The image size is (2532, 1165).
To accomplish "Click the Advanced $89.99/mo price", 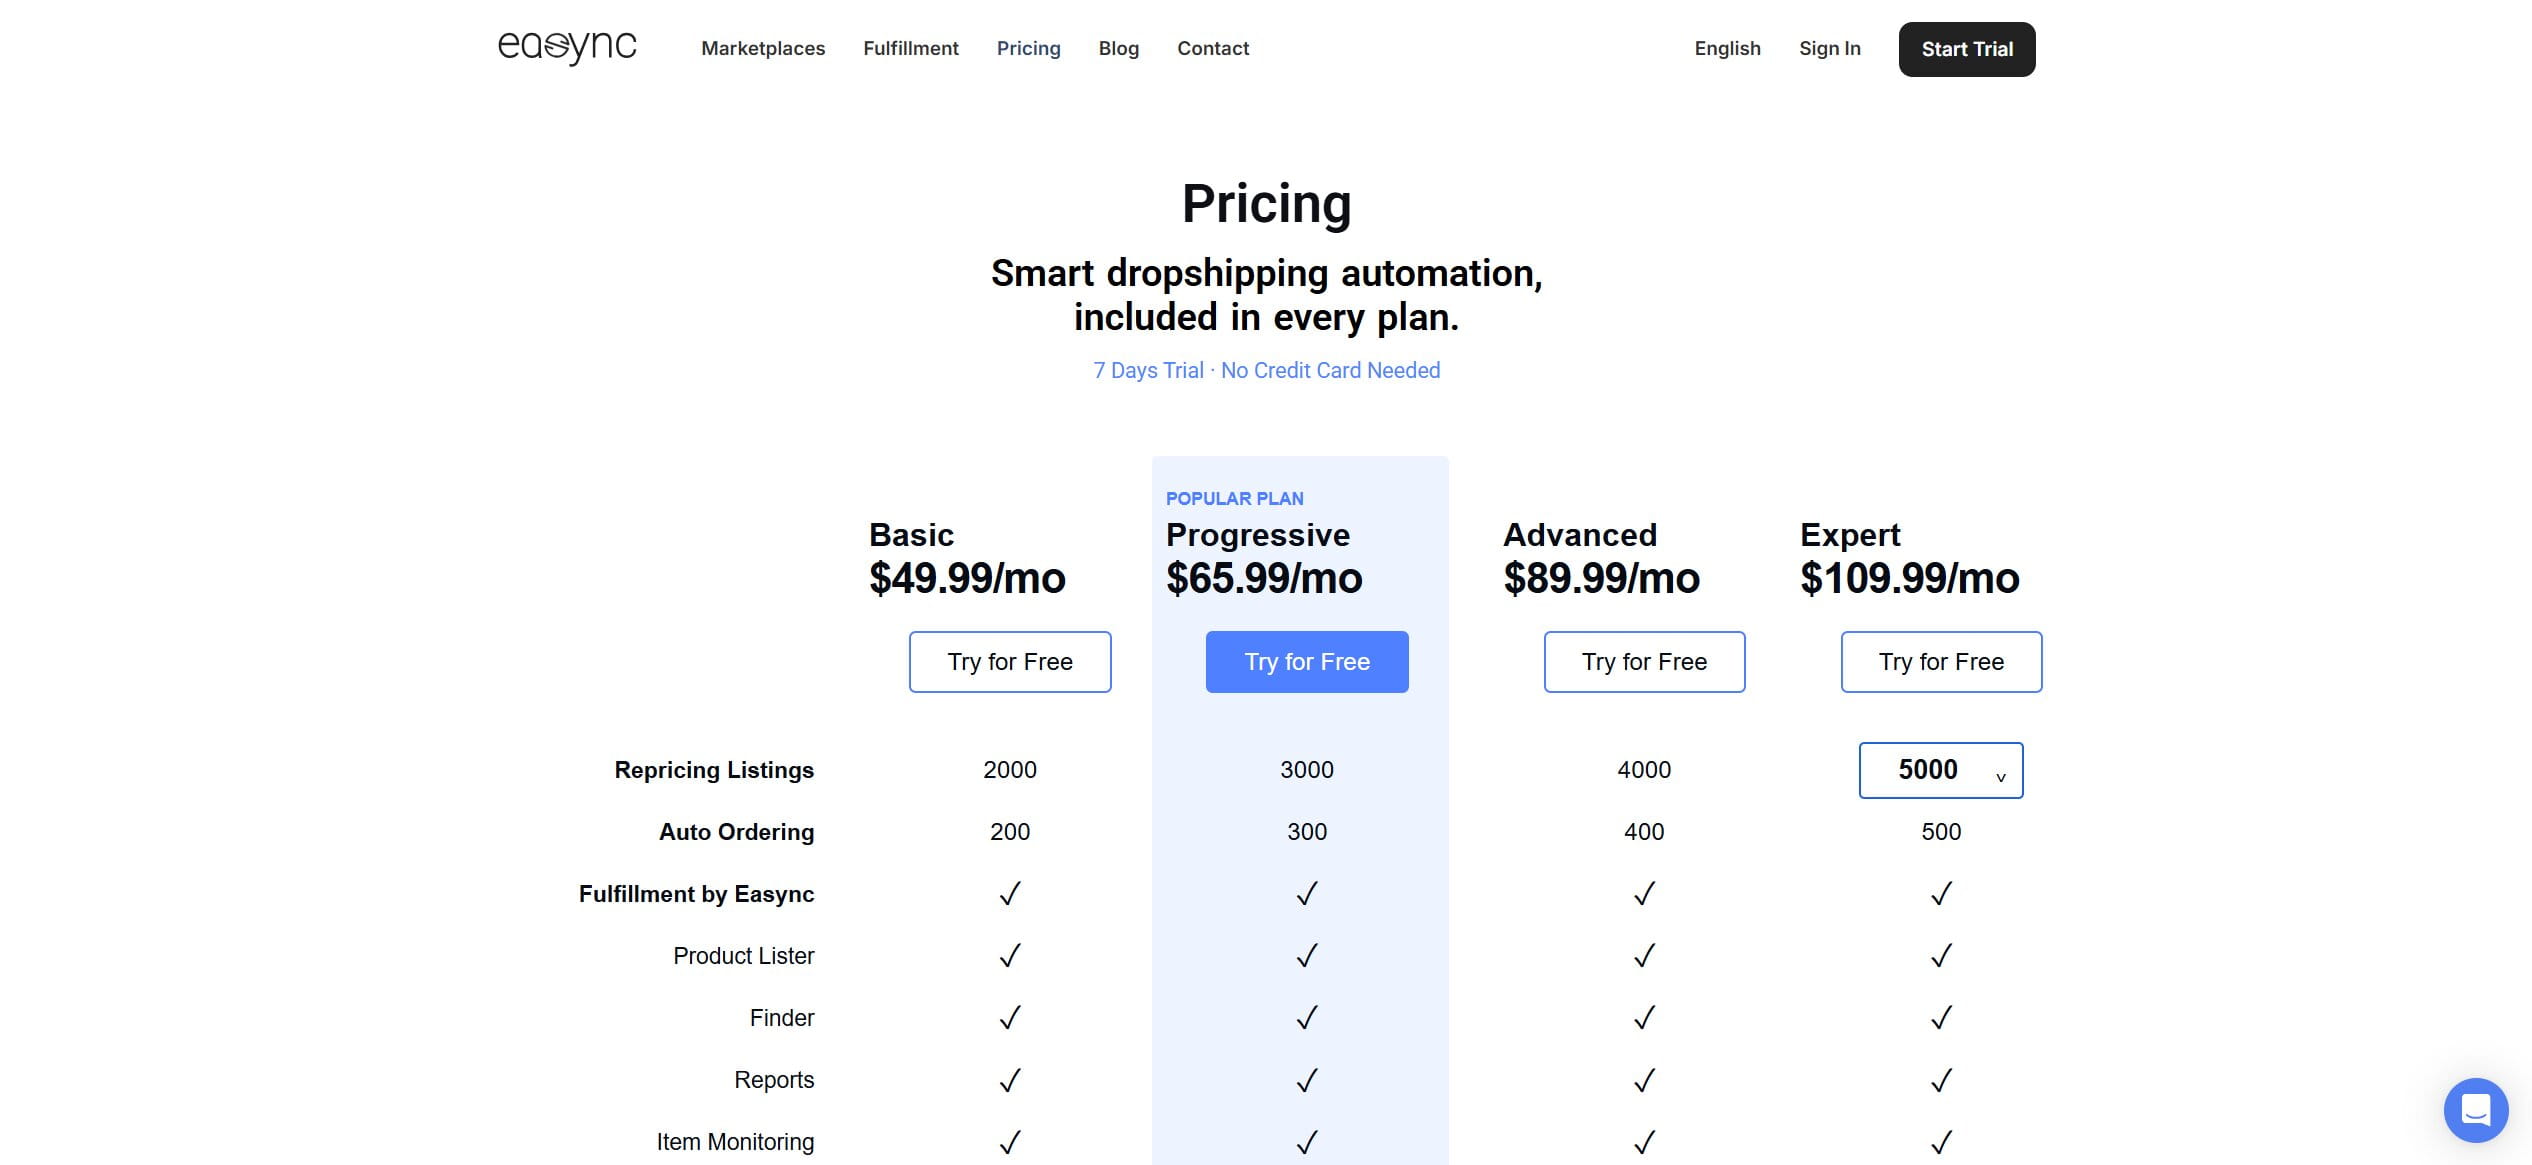I will (x=1601, y=578).
